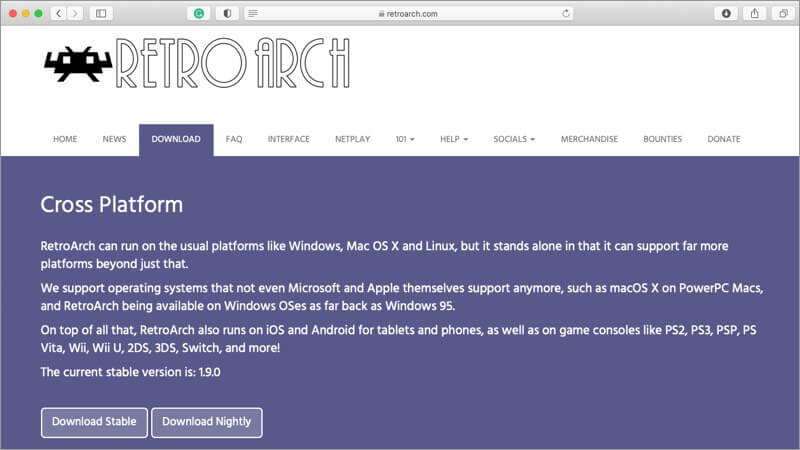Open the SOCIALS dropdown menu
The height and width of the screenshot is (450, 800).
click(514, 139)
